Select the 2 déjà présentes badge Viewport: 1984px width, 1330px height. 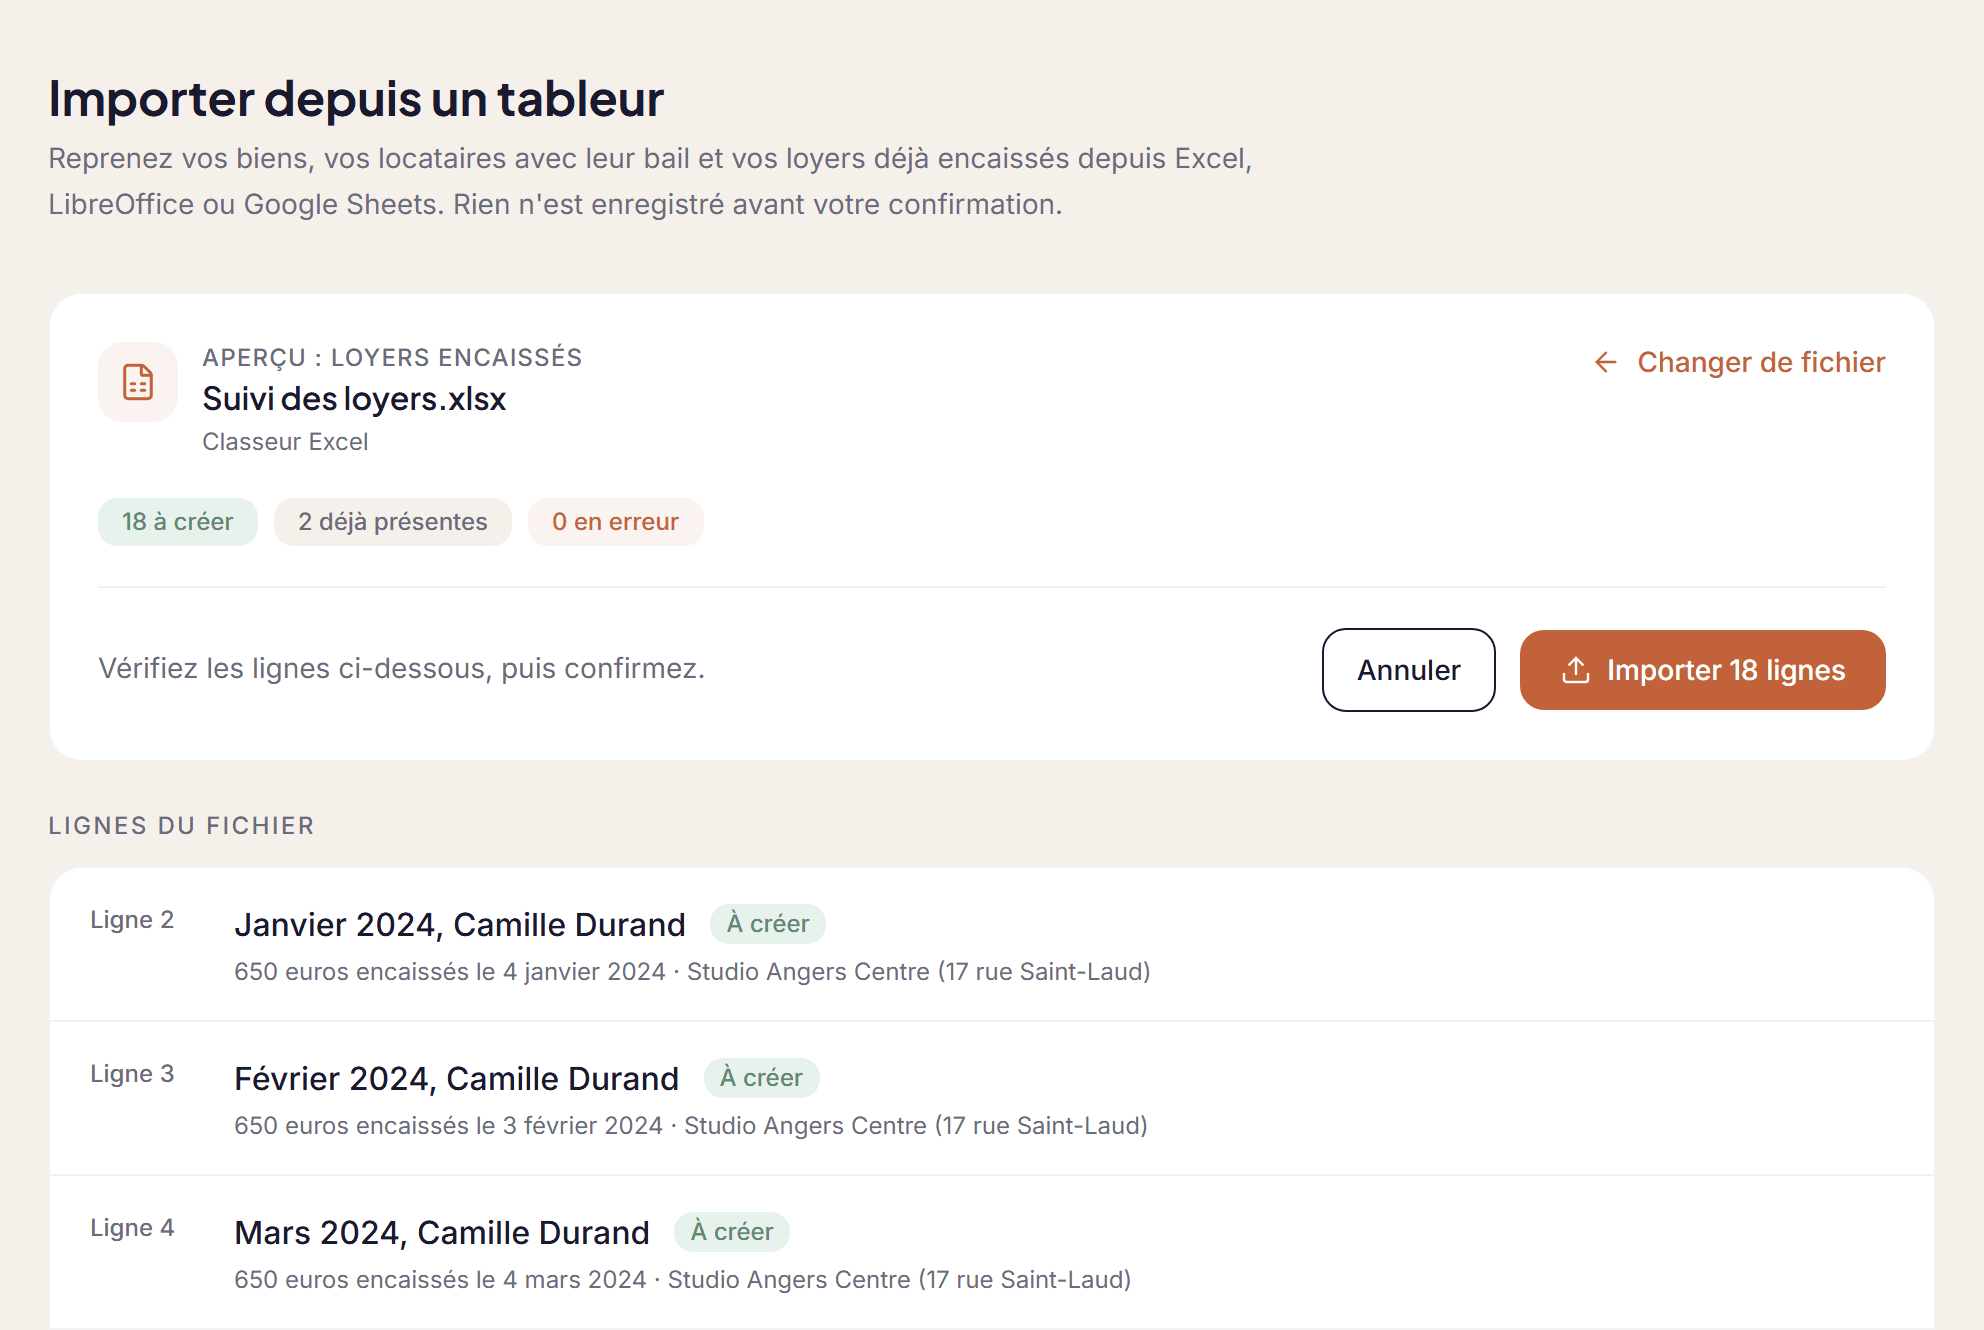point(393,522)
